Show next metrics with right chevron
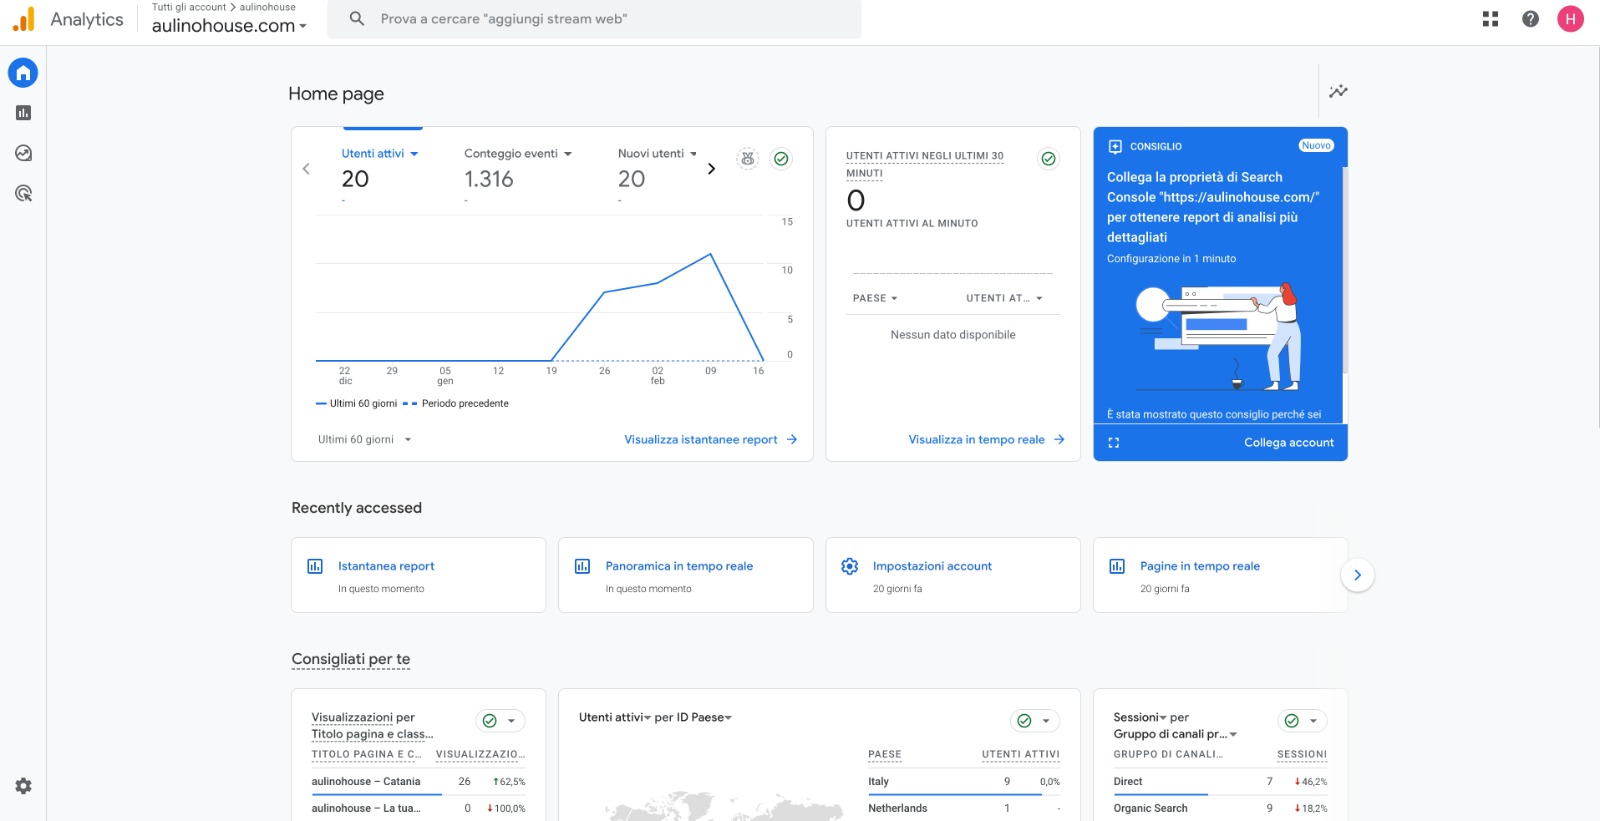Viewport: 1600px width, 821px height. click(x=711, y=169)
